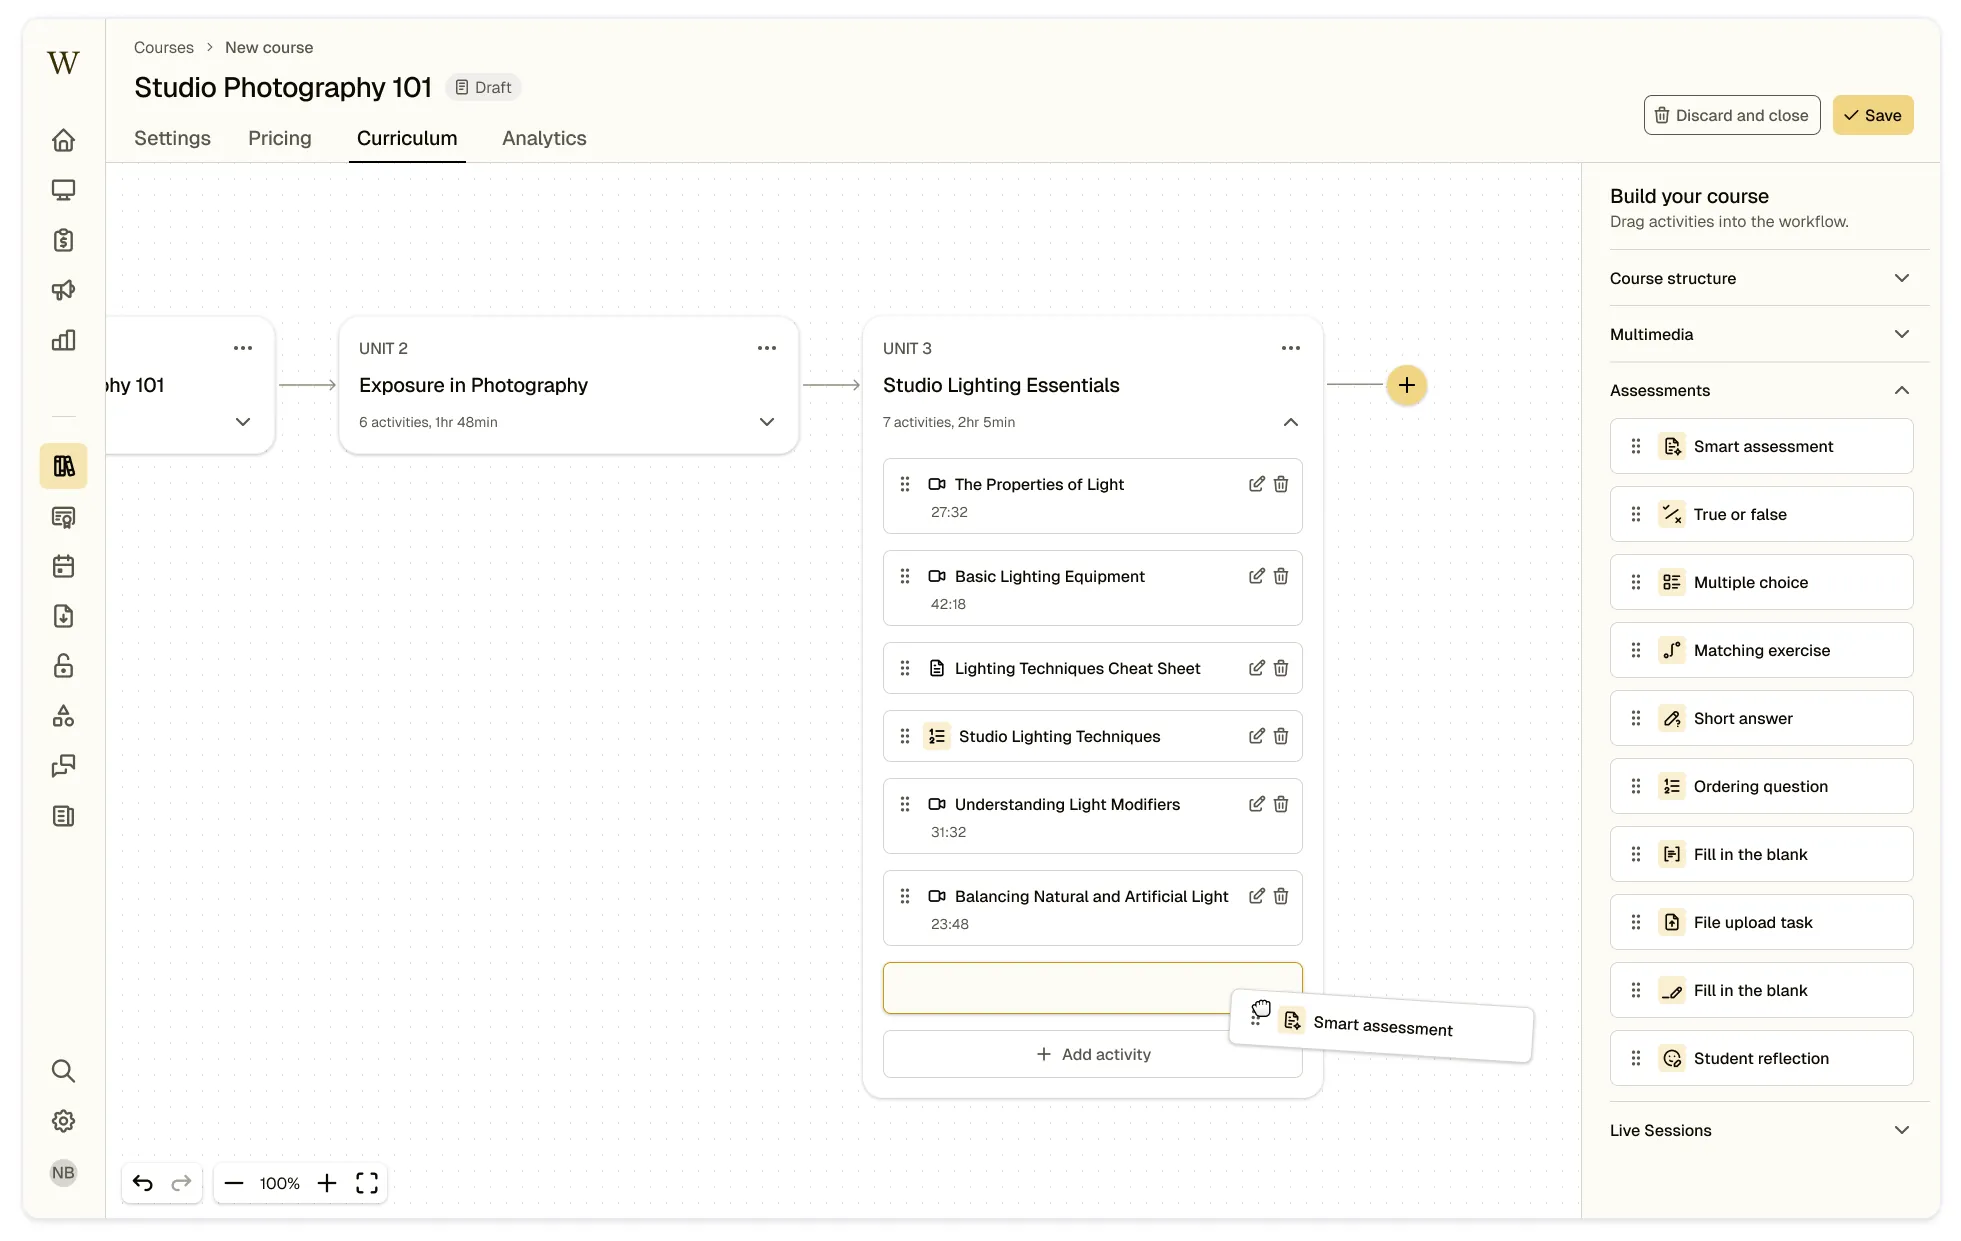Click Discard and close

coord(1731,115)
